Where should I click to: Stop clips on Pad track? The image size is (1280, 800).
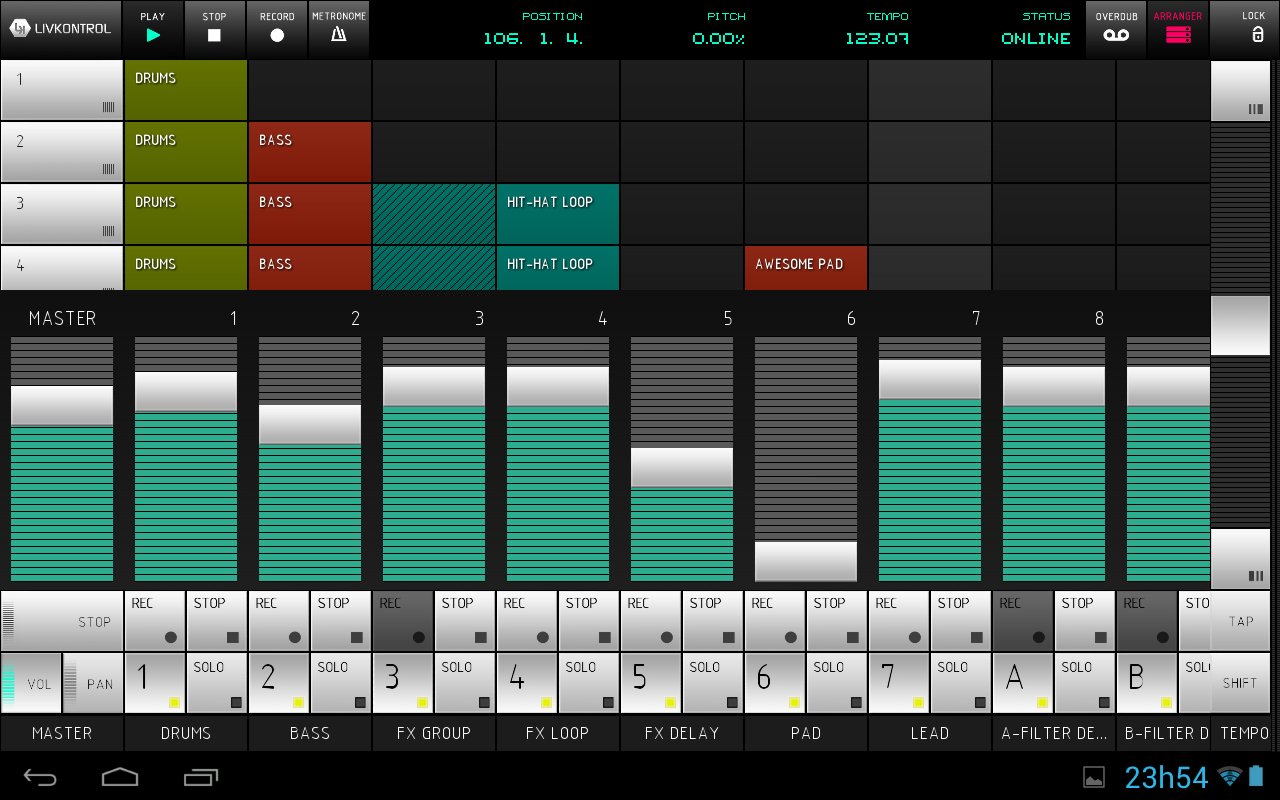tap(837, 620)
